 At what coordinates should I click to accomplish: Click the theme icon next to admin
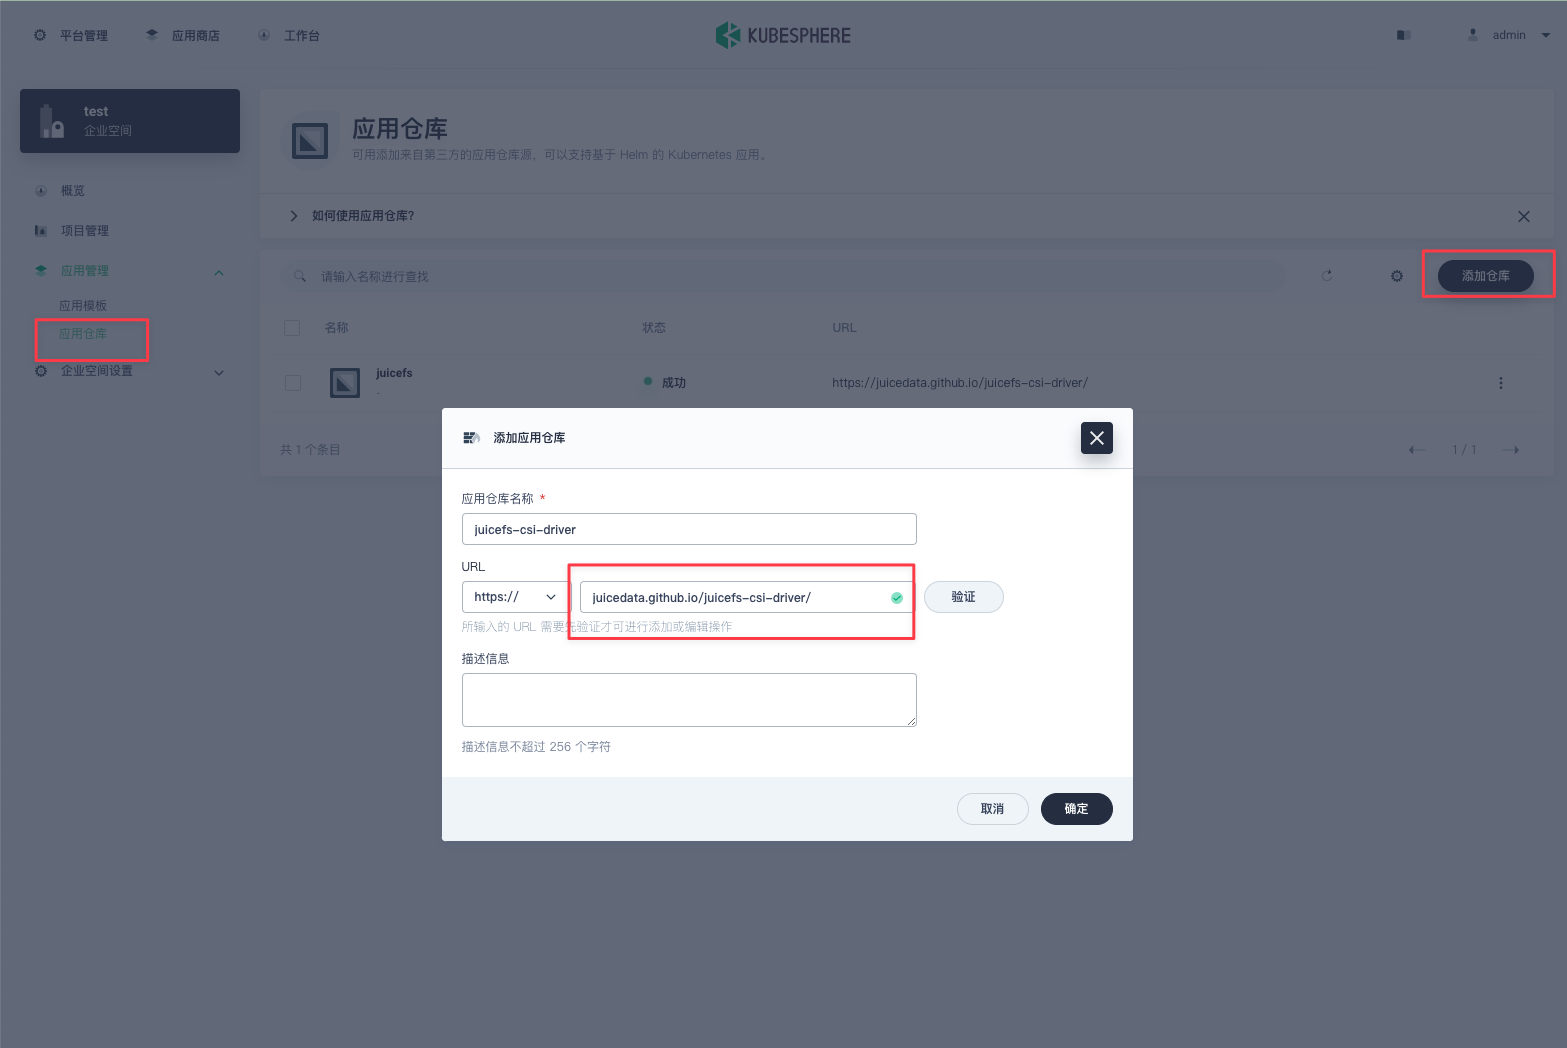tap(1403, 34)
